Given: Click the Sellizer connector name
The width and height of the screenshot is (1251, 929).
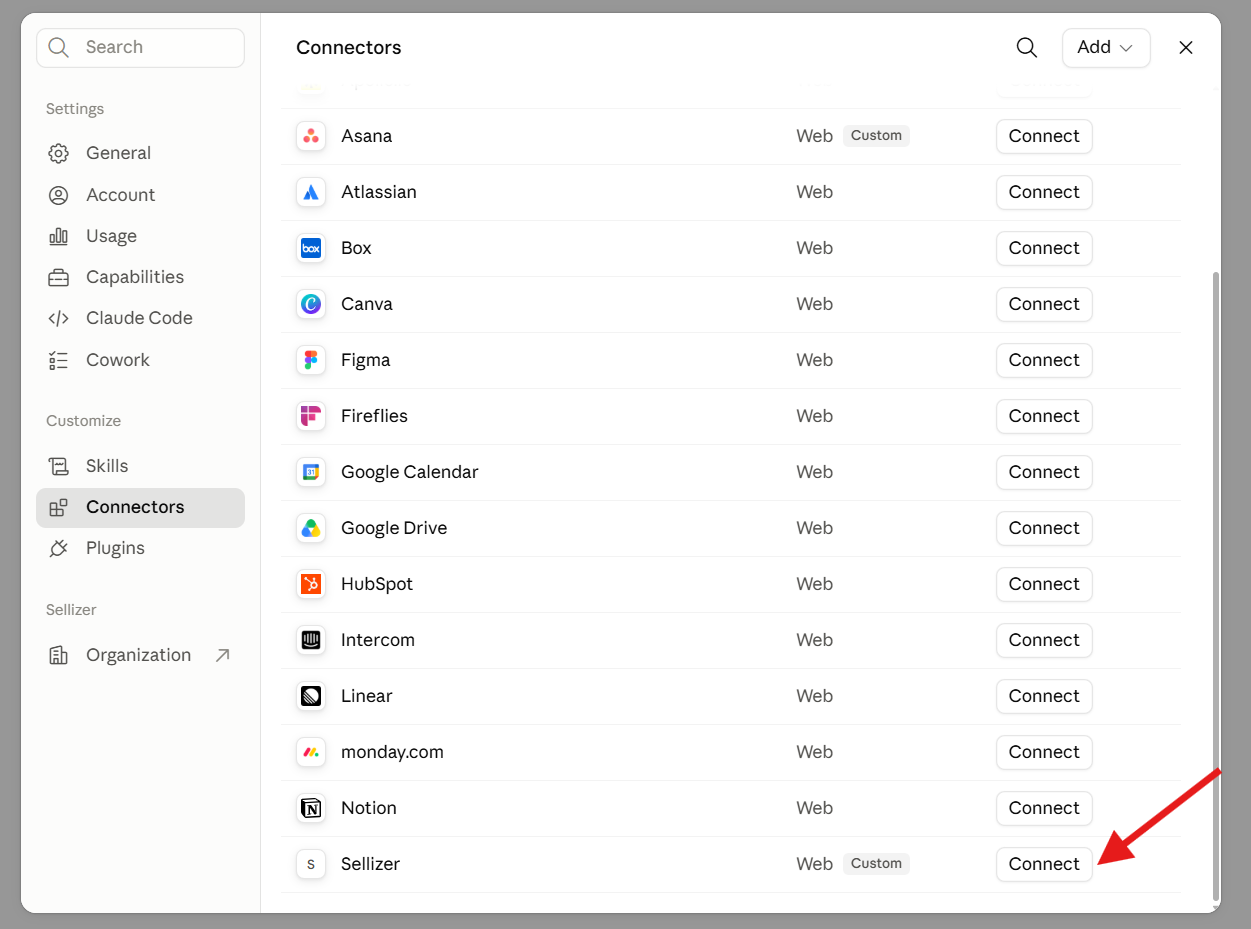Looking at the screenshot, I should (370, 864).
